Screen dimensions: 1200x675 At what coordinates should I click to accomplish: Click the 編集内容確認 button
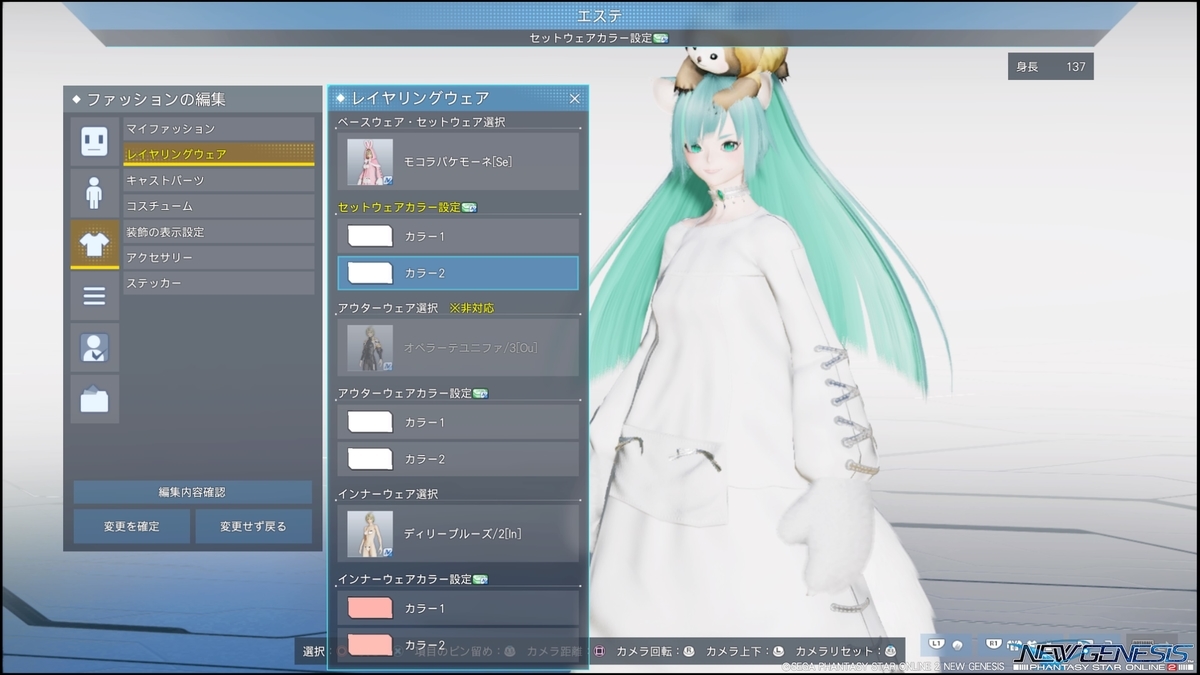(192, 492)
